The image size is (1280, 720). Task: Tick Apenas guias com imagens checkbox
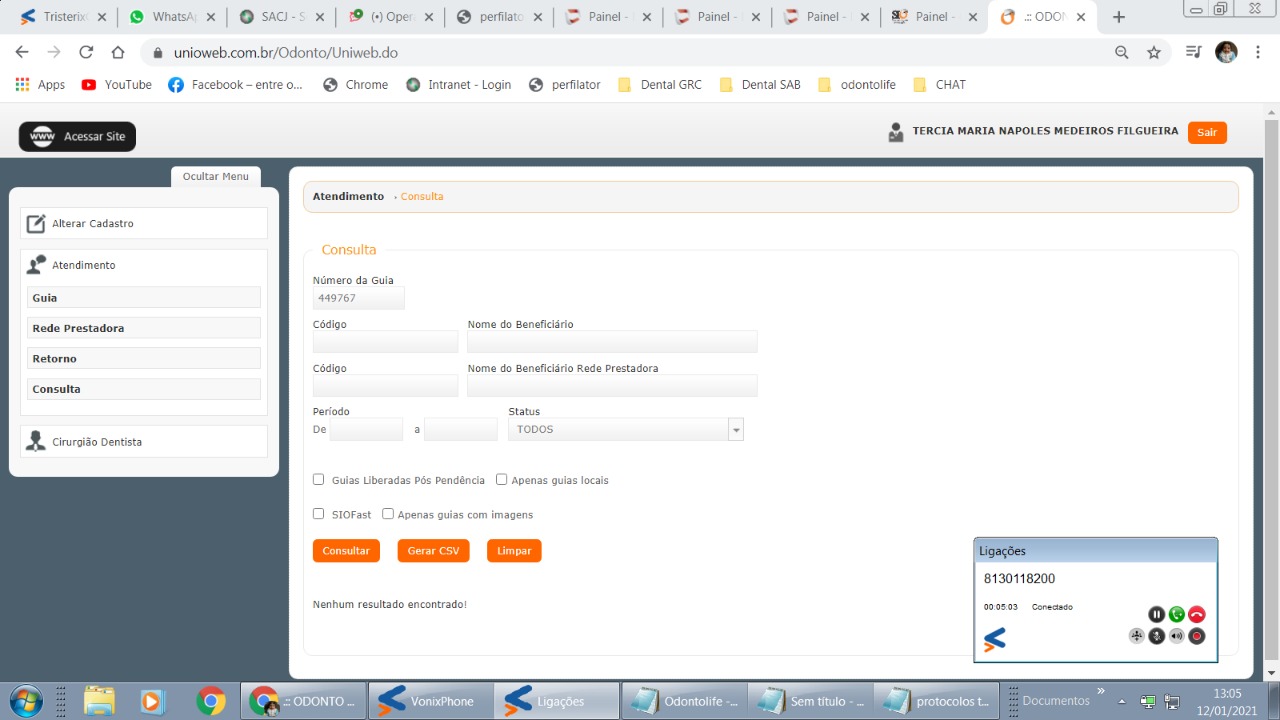(388, 514)
